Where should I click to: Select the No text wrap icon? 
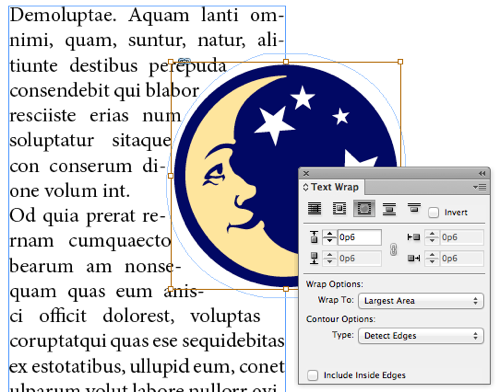(314, 209)
